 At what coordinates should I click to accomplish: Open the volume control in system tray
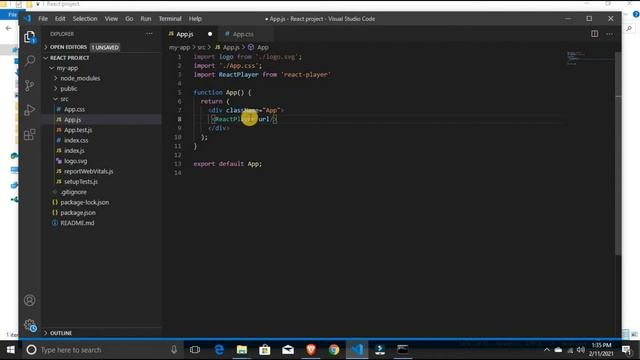580,350
